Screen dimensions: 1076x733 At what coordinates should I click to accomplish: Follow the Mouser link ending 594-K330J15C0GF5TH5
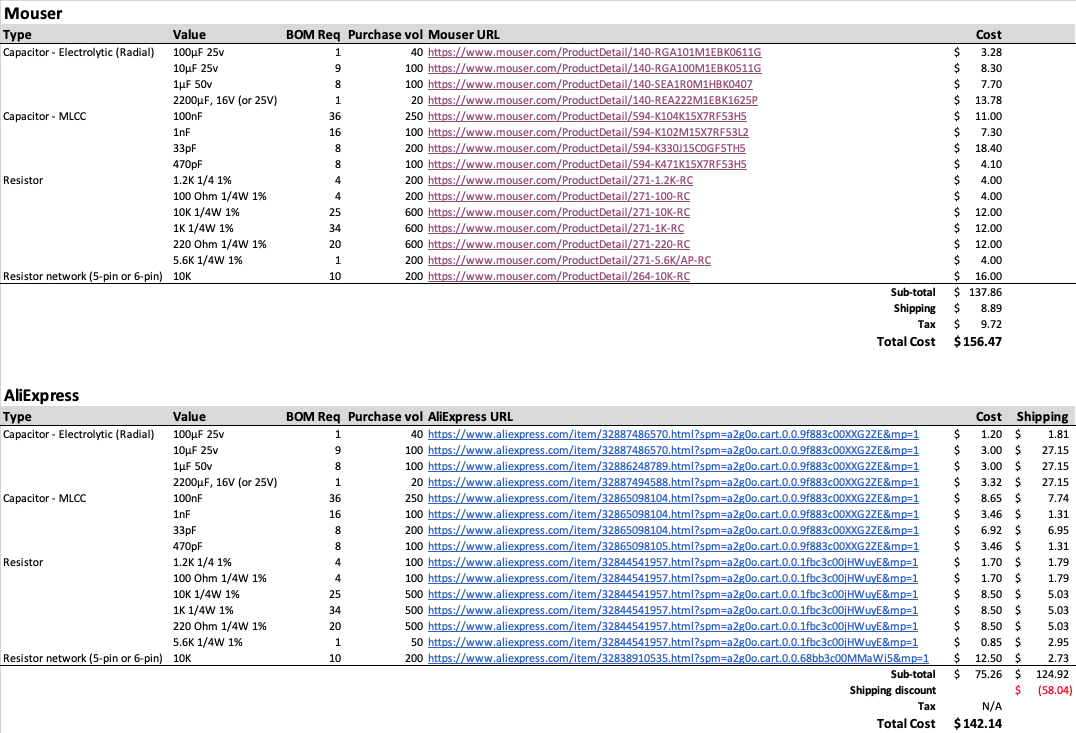tap(587, 148)
